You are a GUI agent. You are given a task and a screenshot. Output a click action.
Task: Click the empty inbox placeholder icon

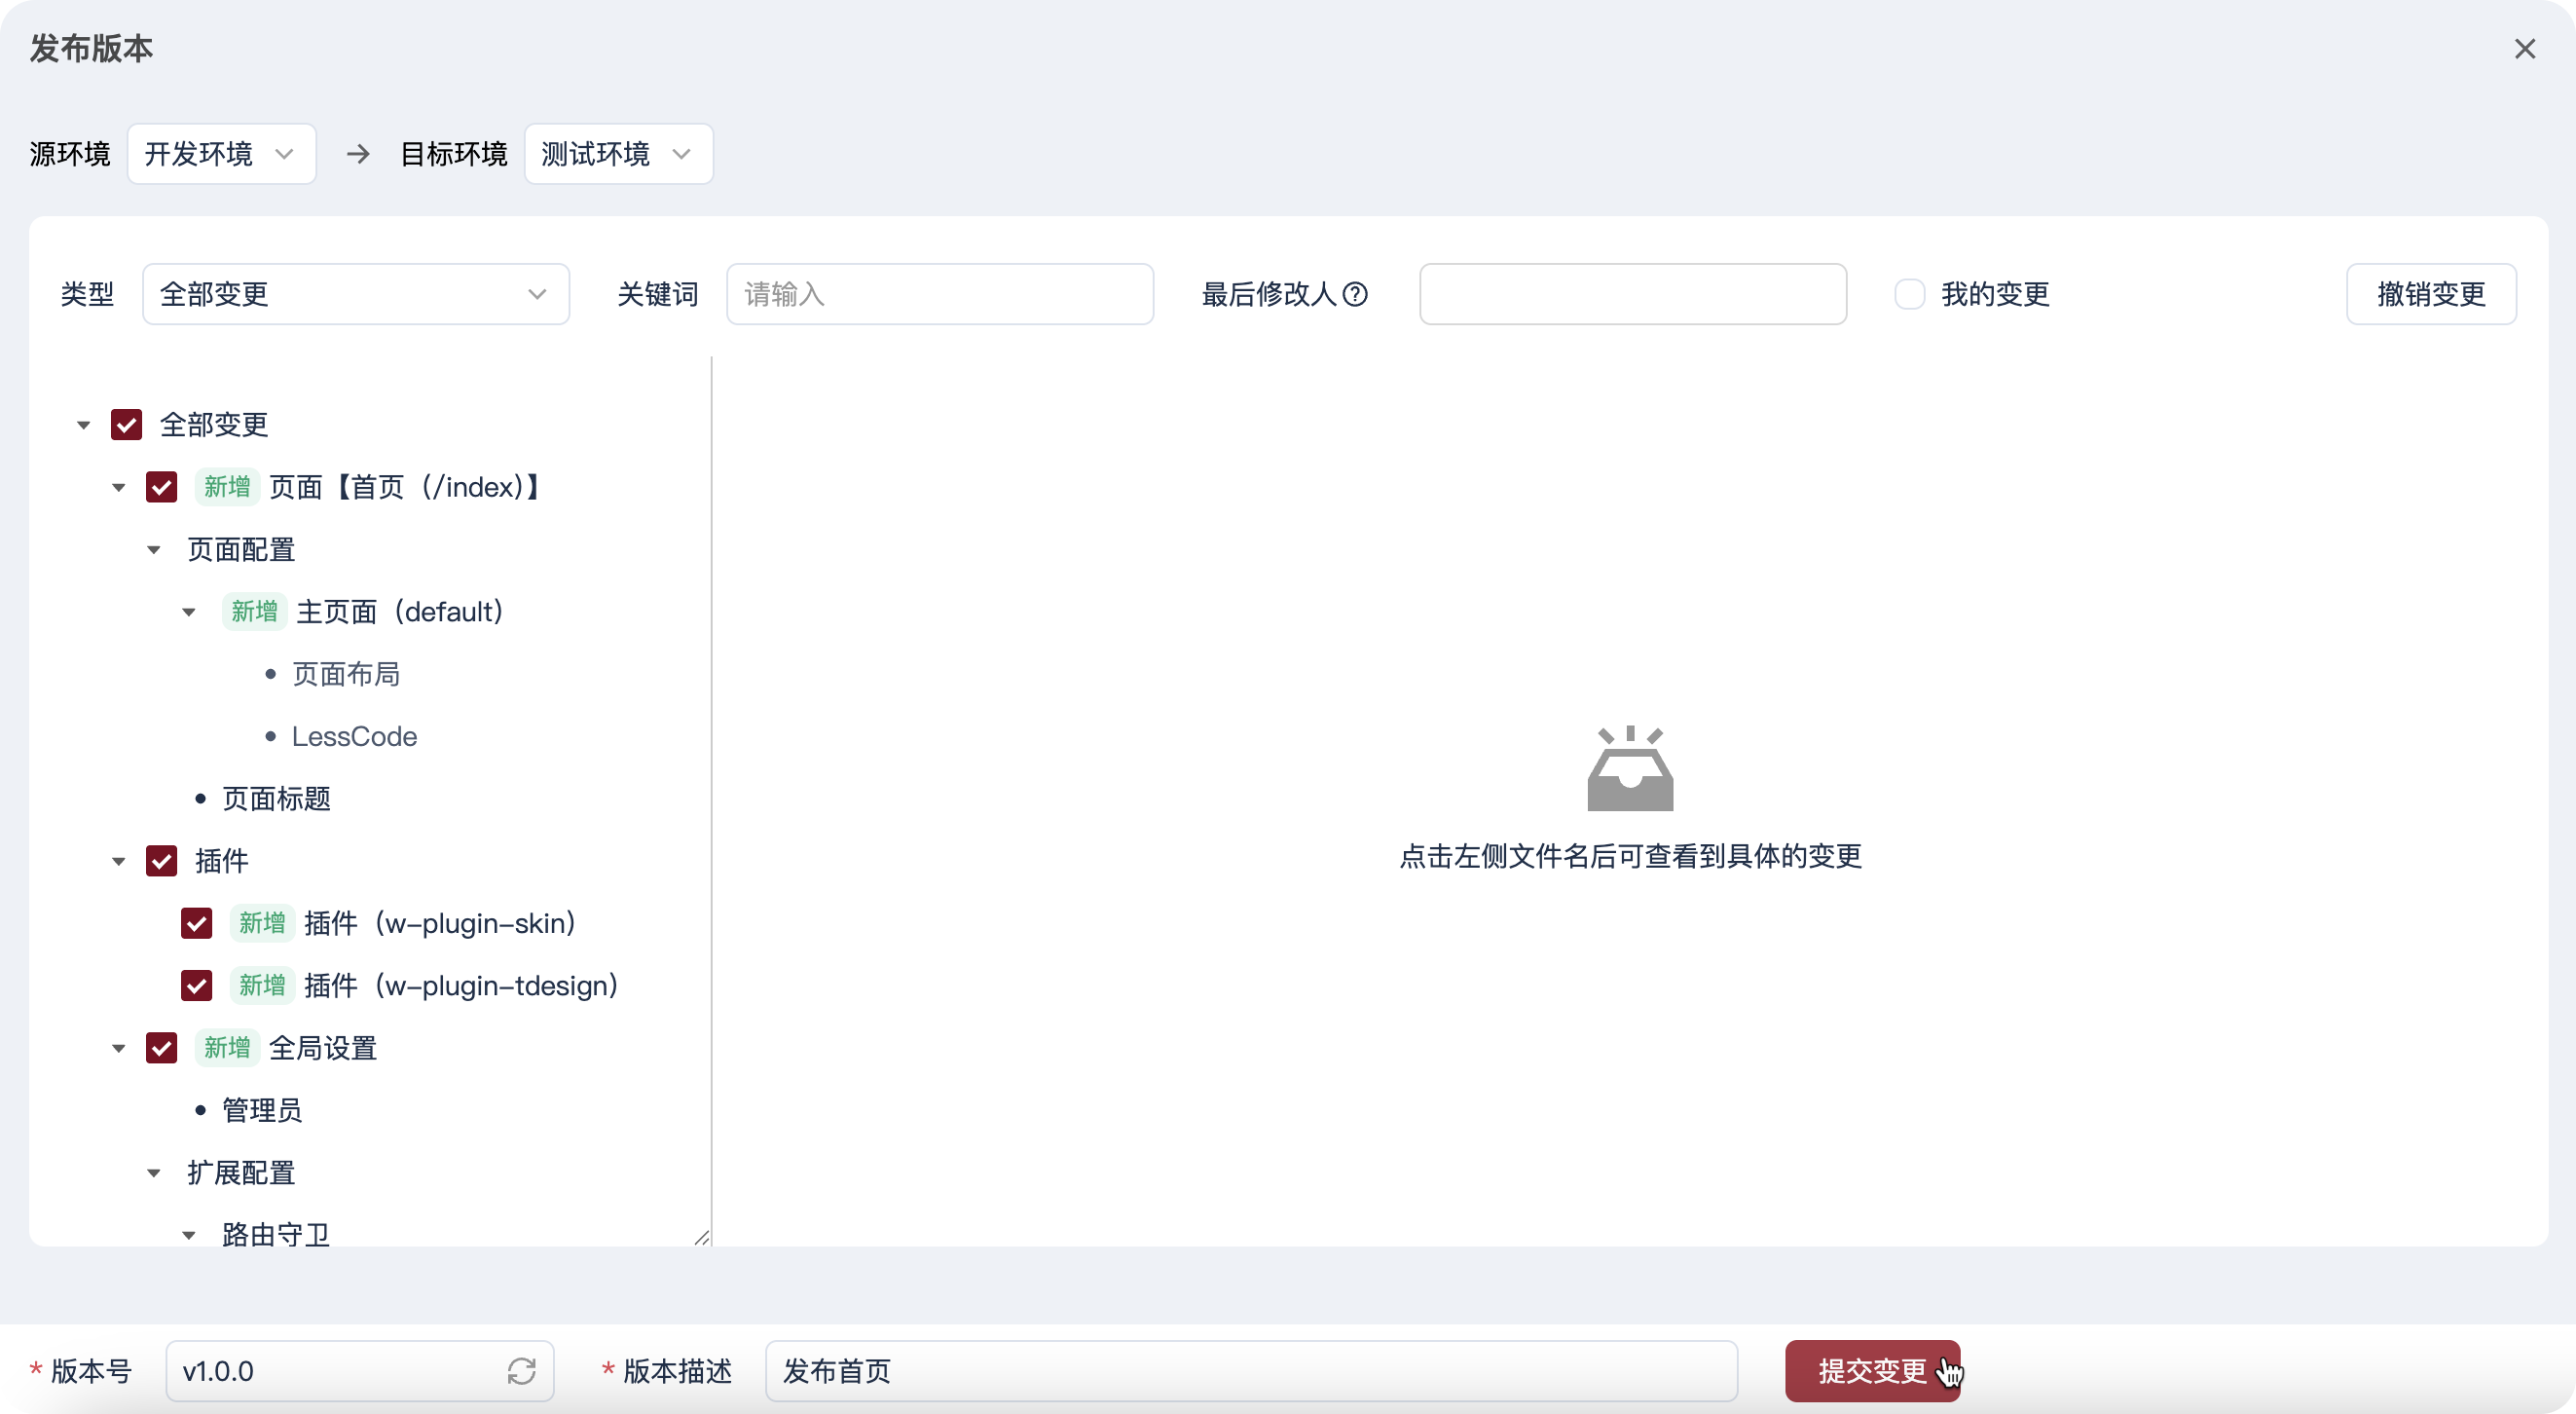click(x=1630, y=768)
